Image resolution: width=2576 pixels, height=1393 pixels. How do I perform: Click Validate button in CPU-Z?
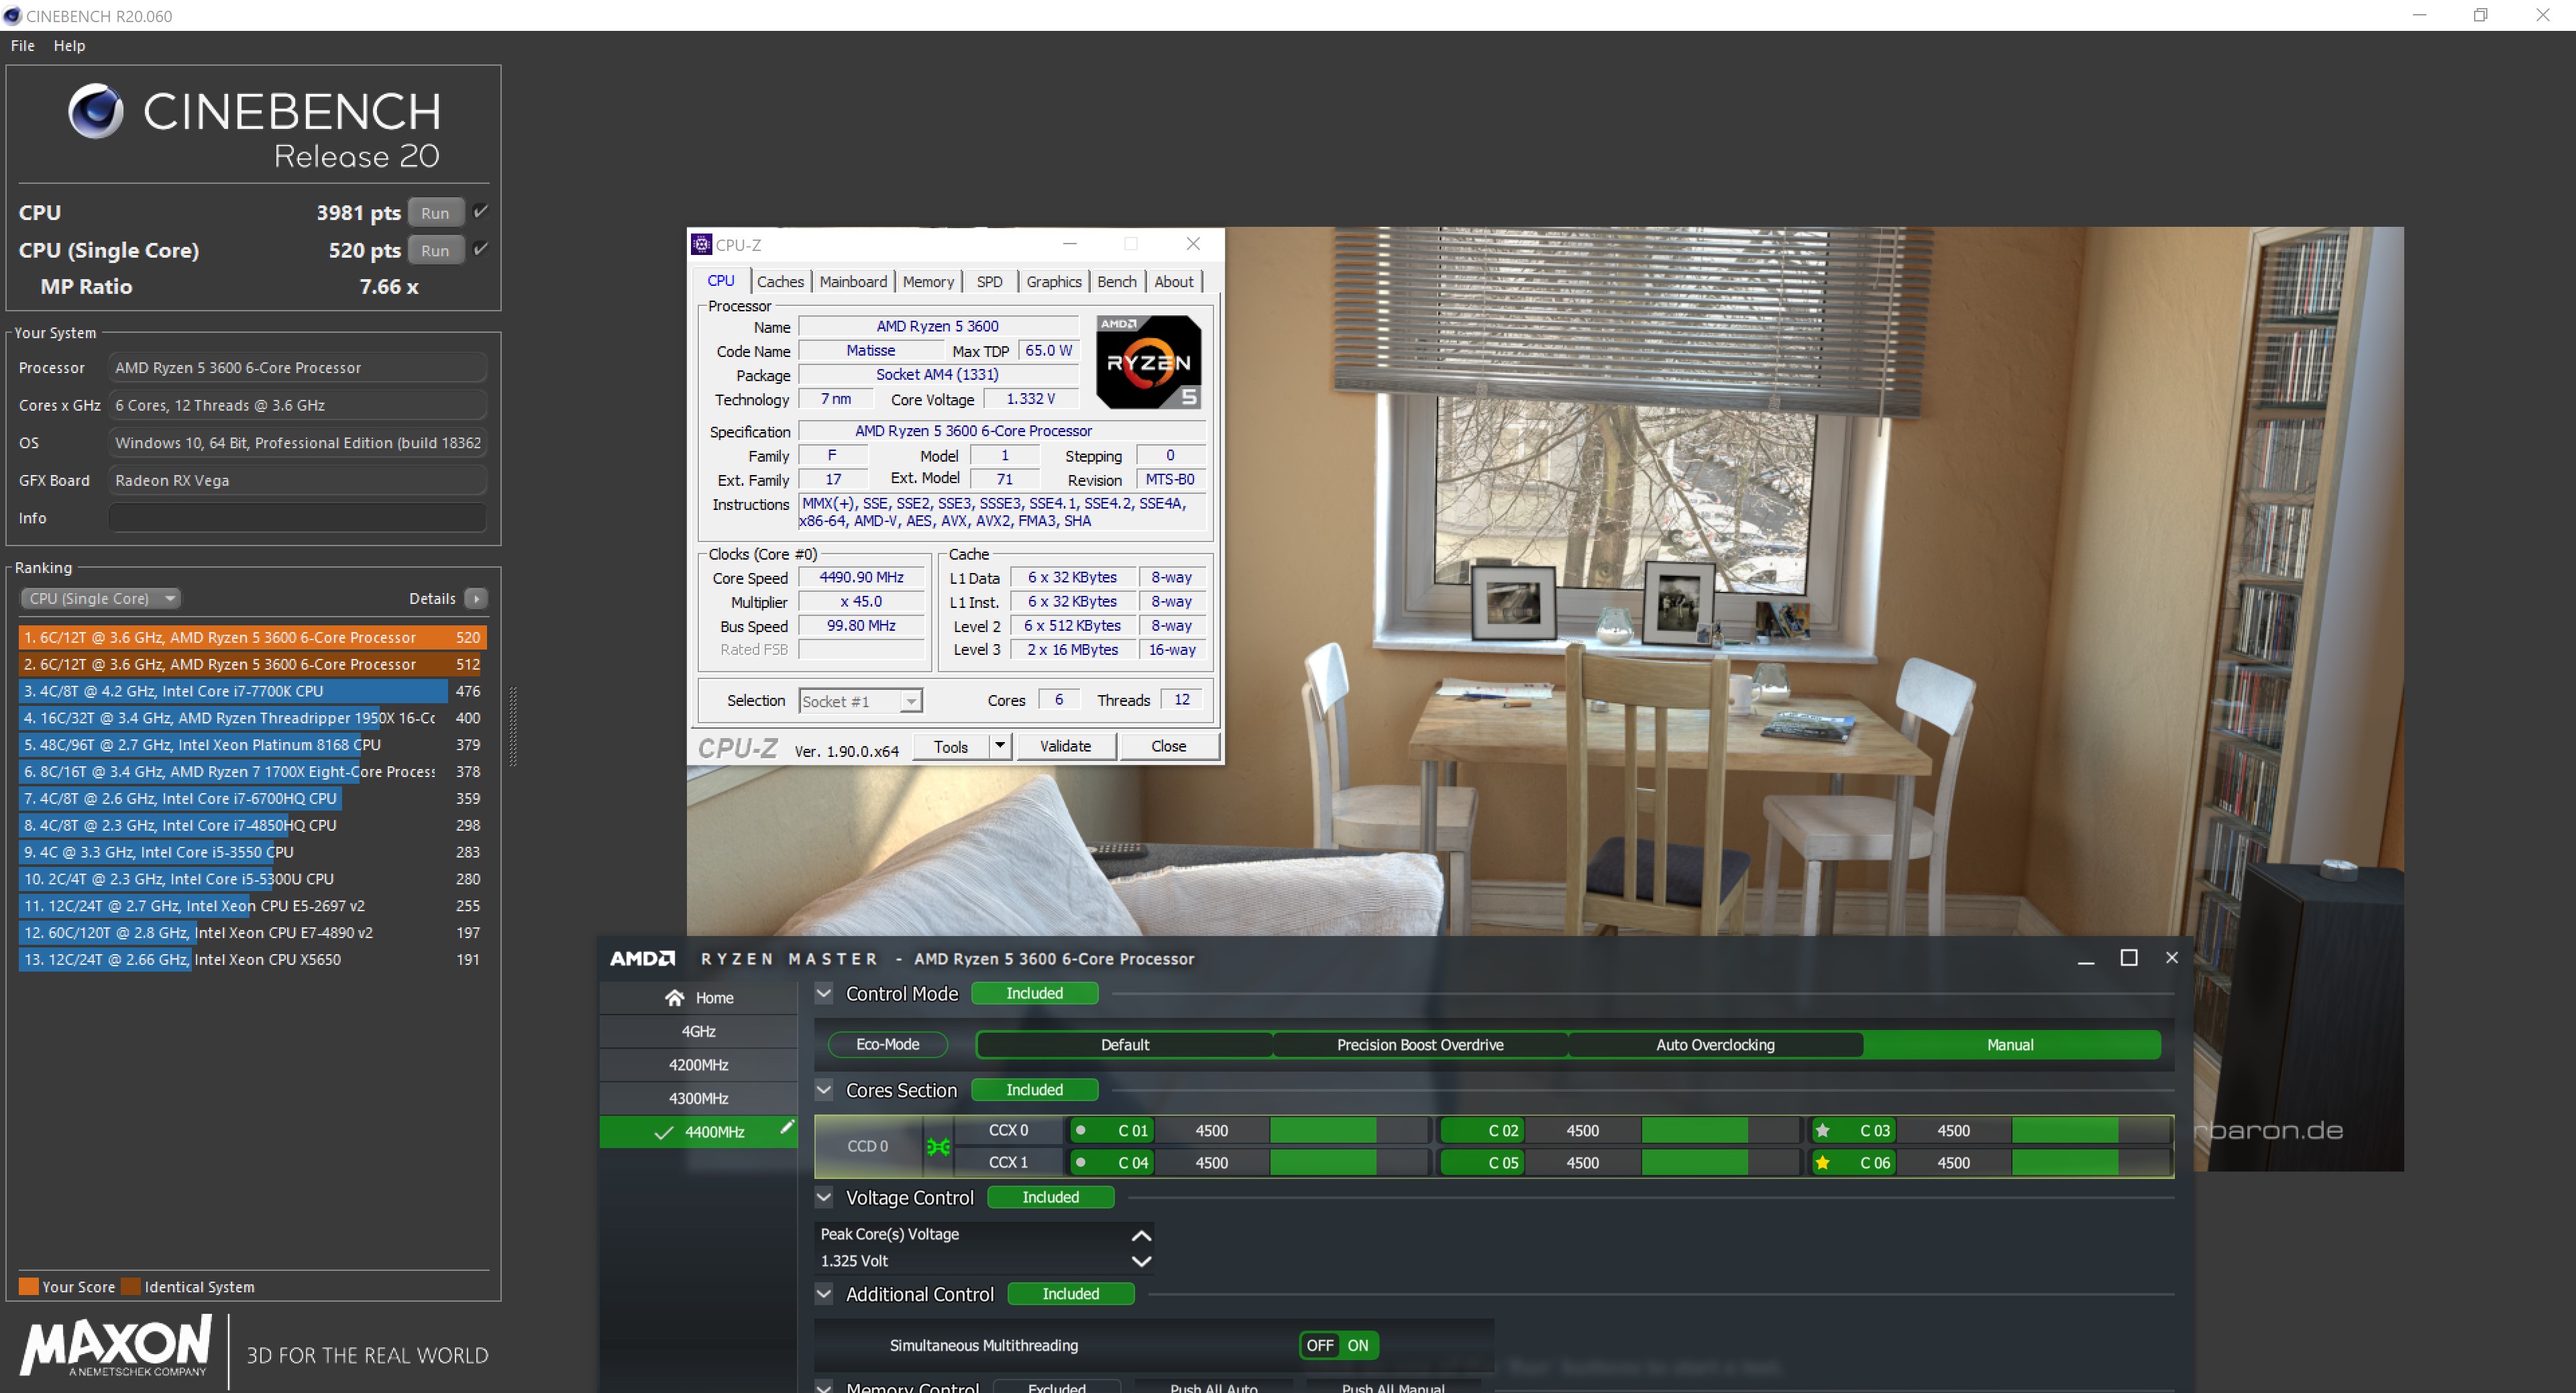tap(1066, 746)
